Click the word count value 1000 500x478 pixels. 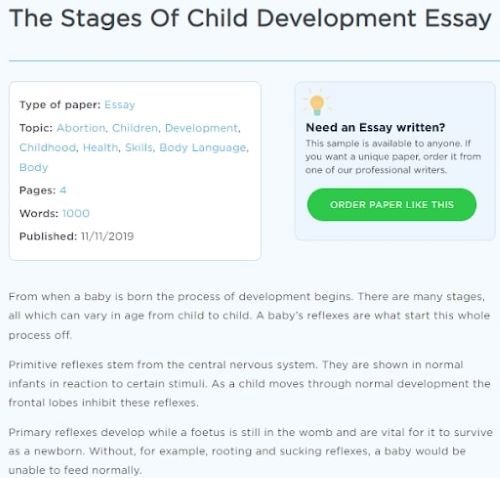click(x=76, y=213)
